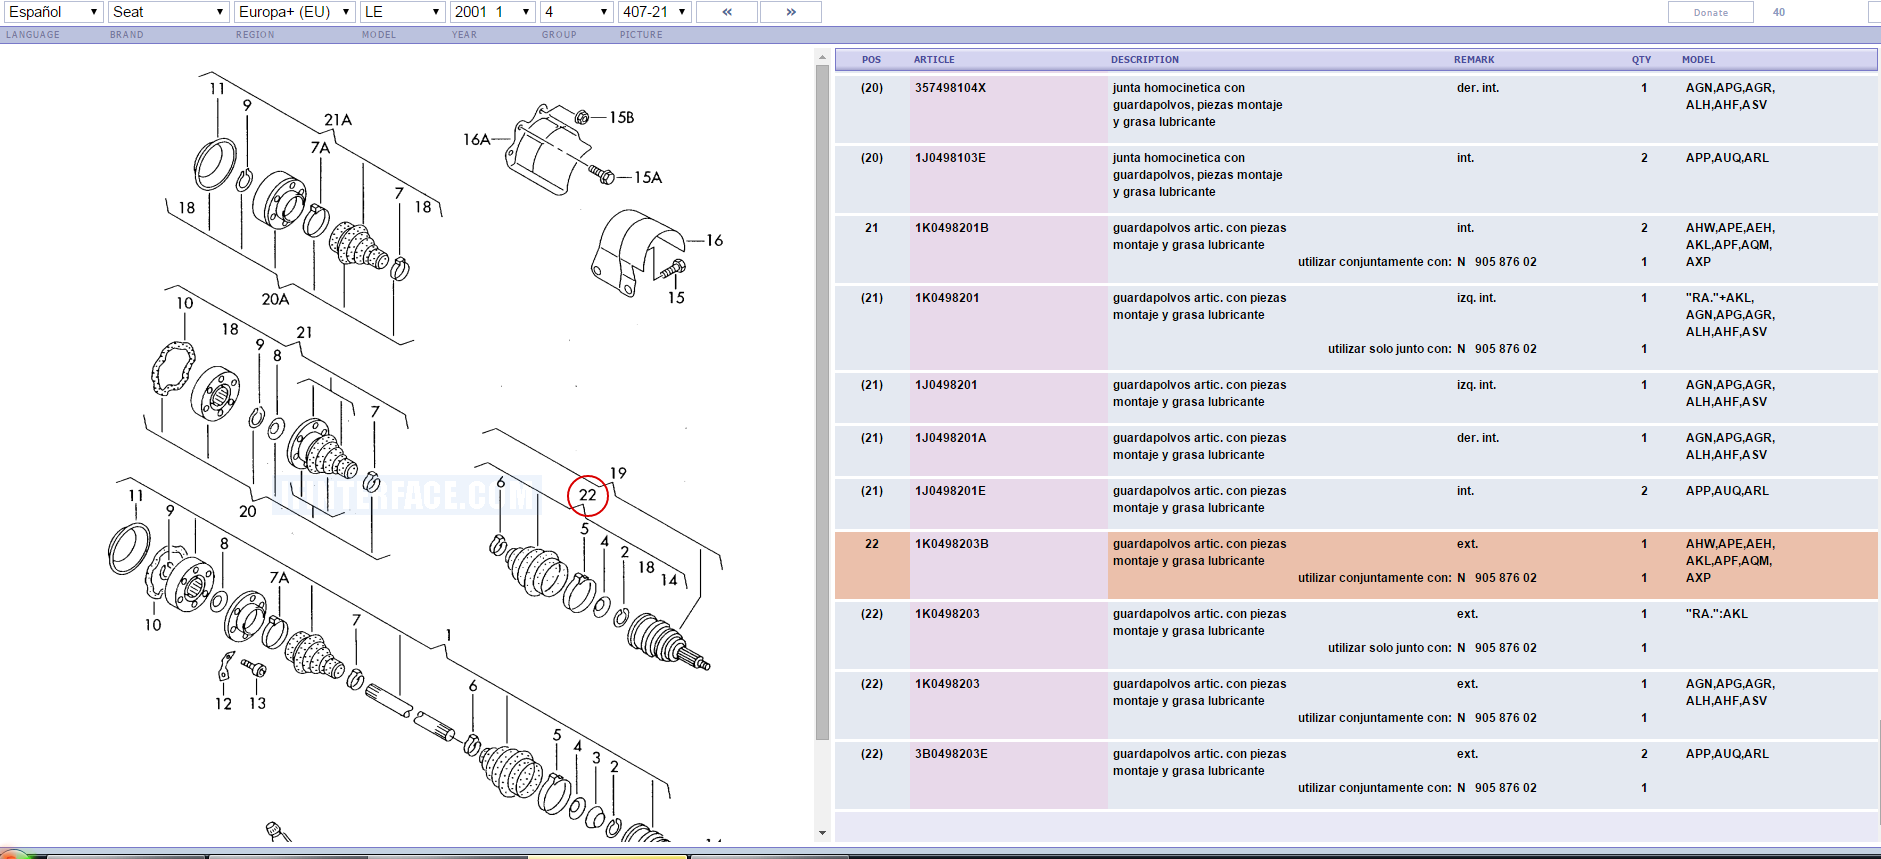Select article 1J0498201E

point(950,491)
